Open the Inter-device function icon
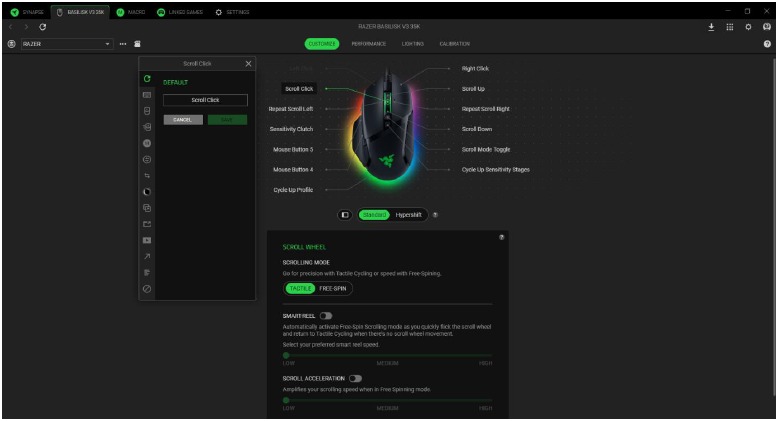The width and height of the screenshot is (778, 421). pos(147,159)
